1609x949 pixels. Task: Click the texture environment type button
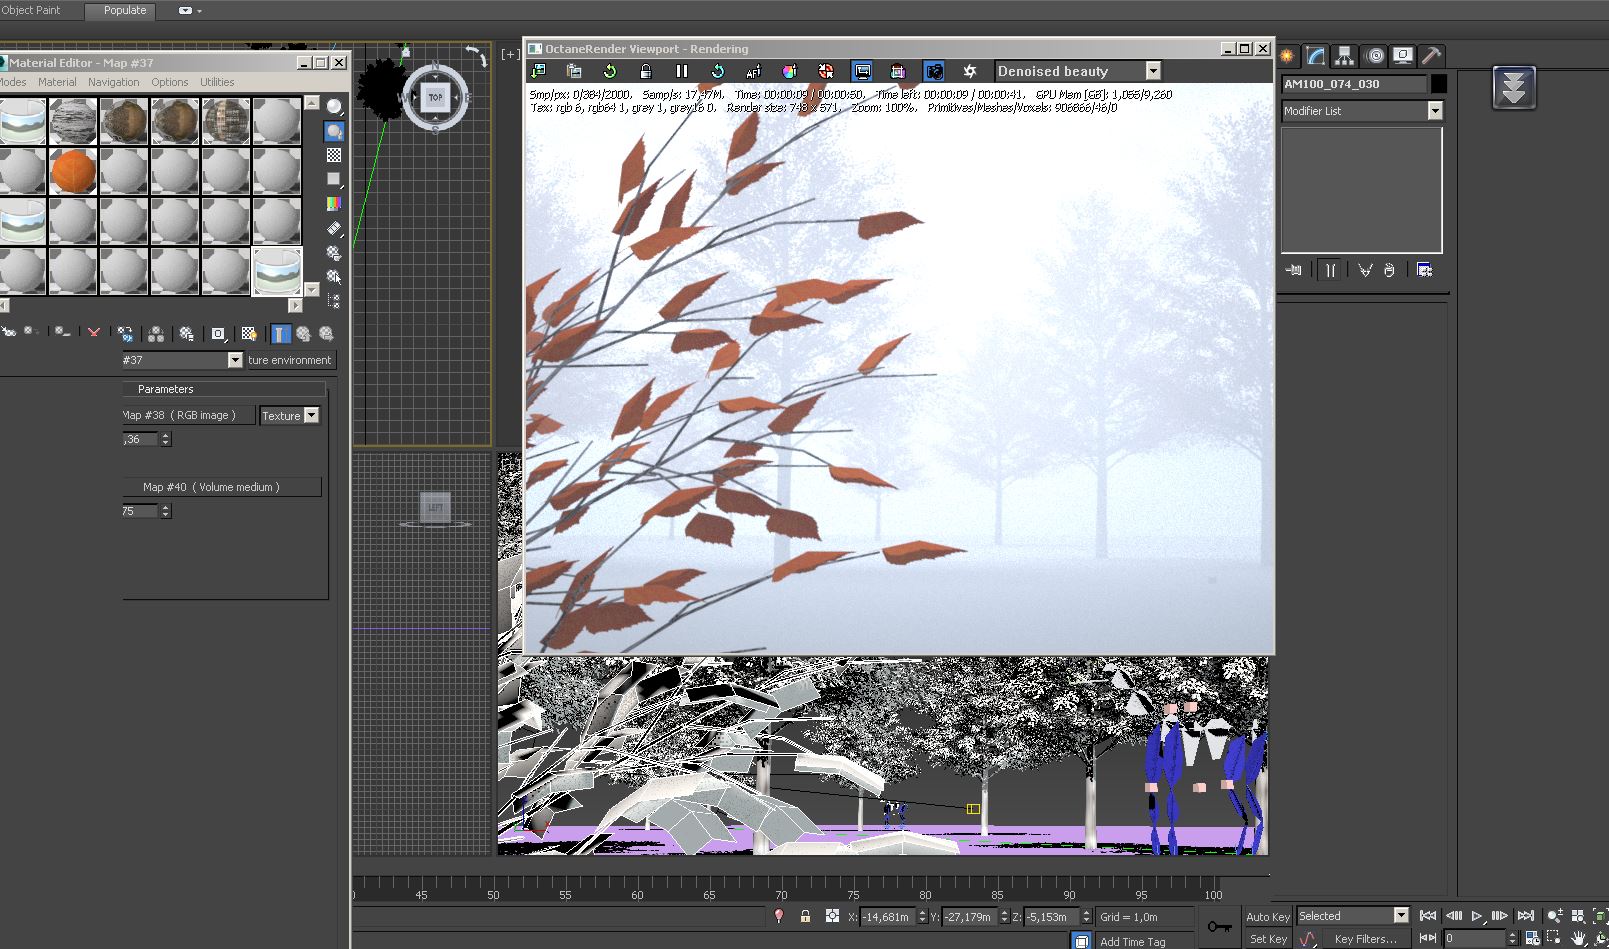point(290,360)
